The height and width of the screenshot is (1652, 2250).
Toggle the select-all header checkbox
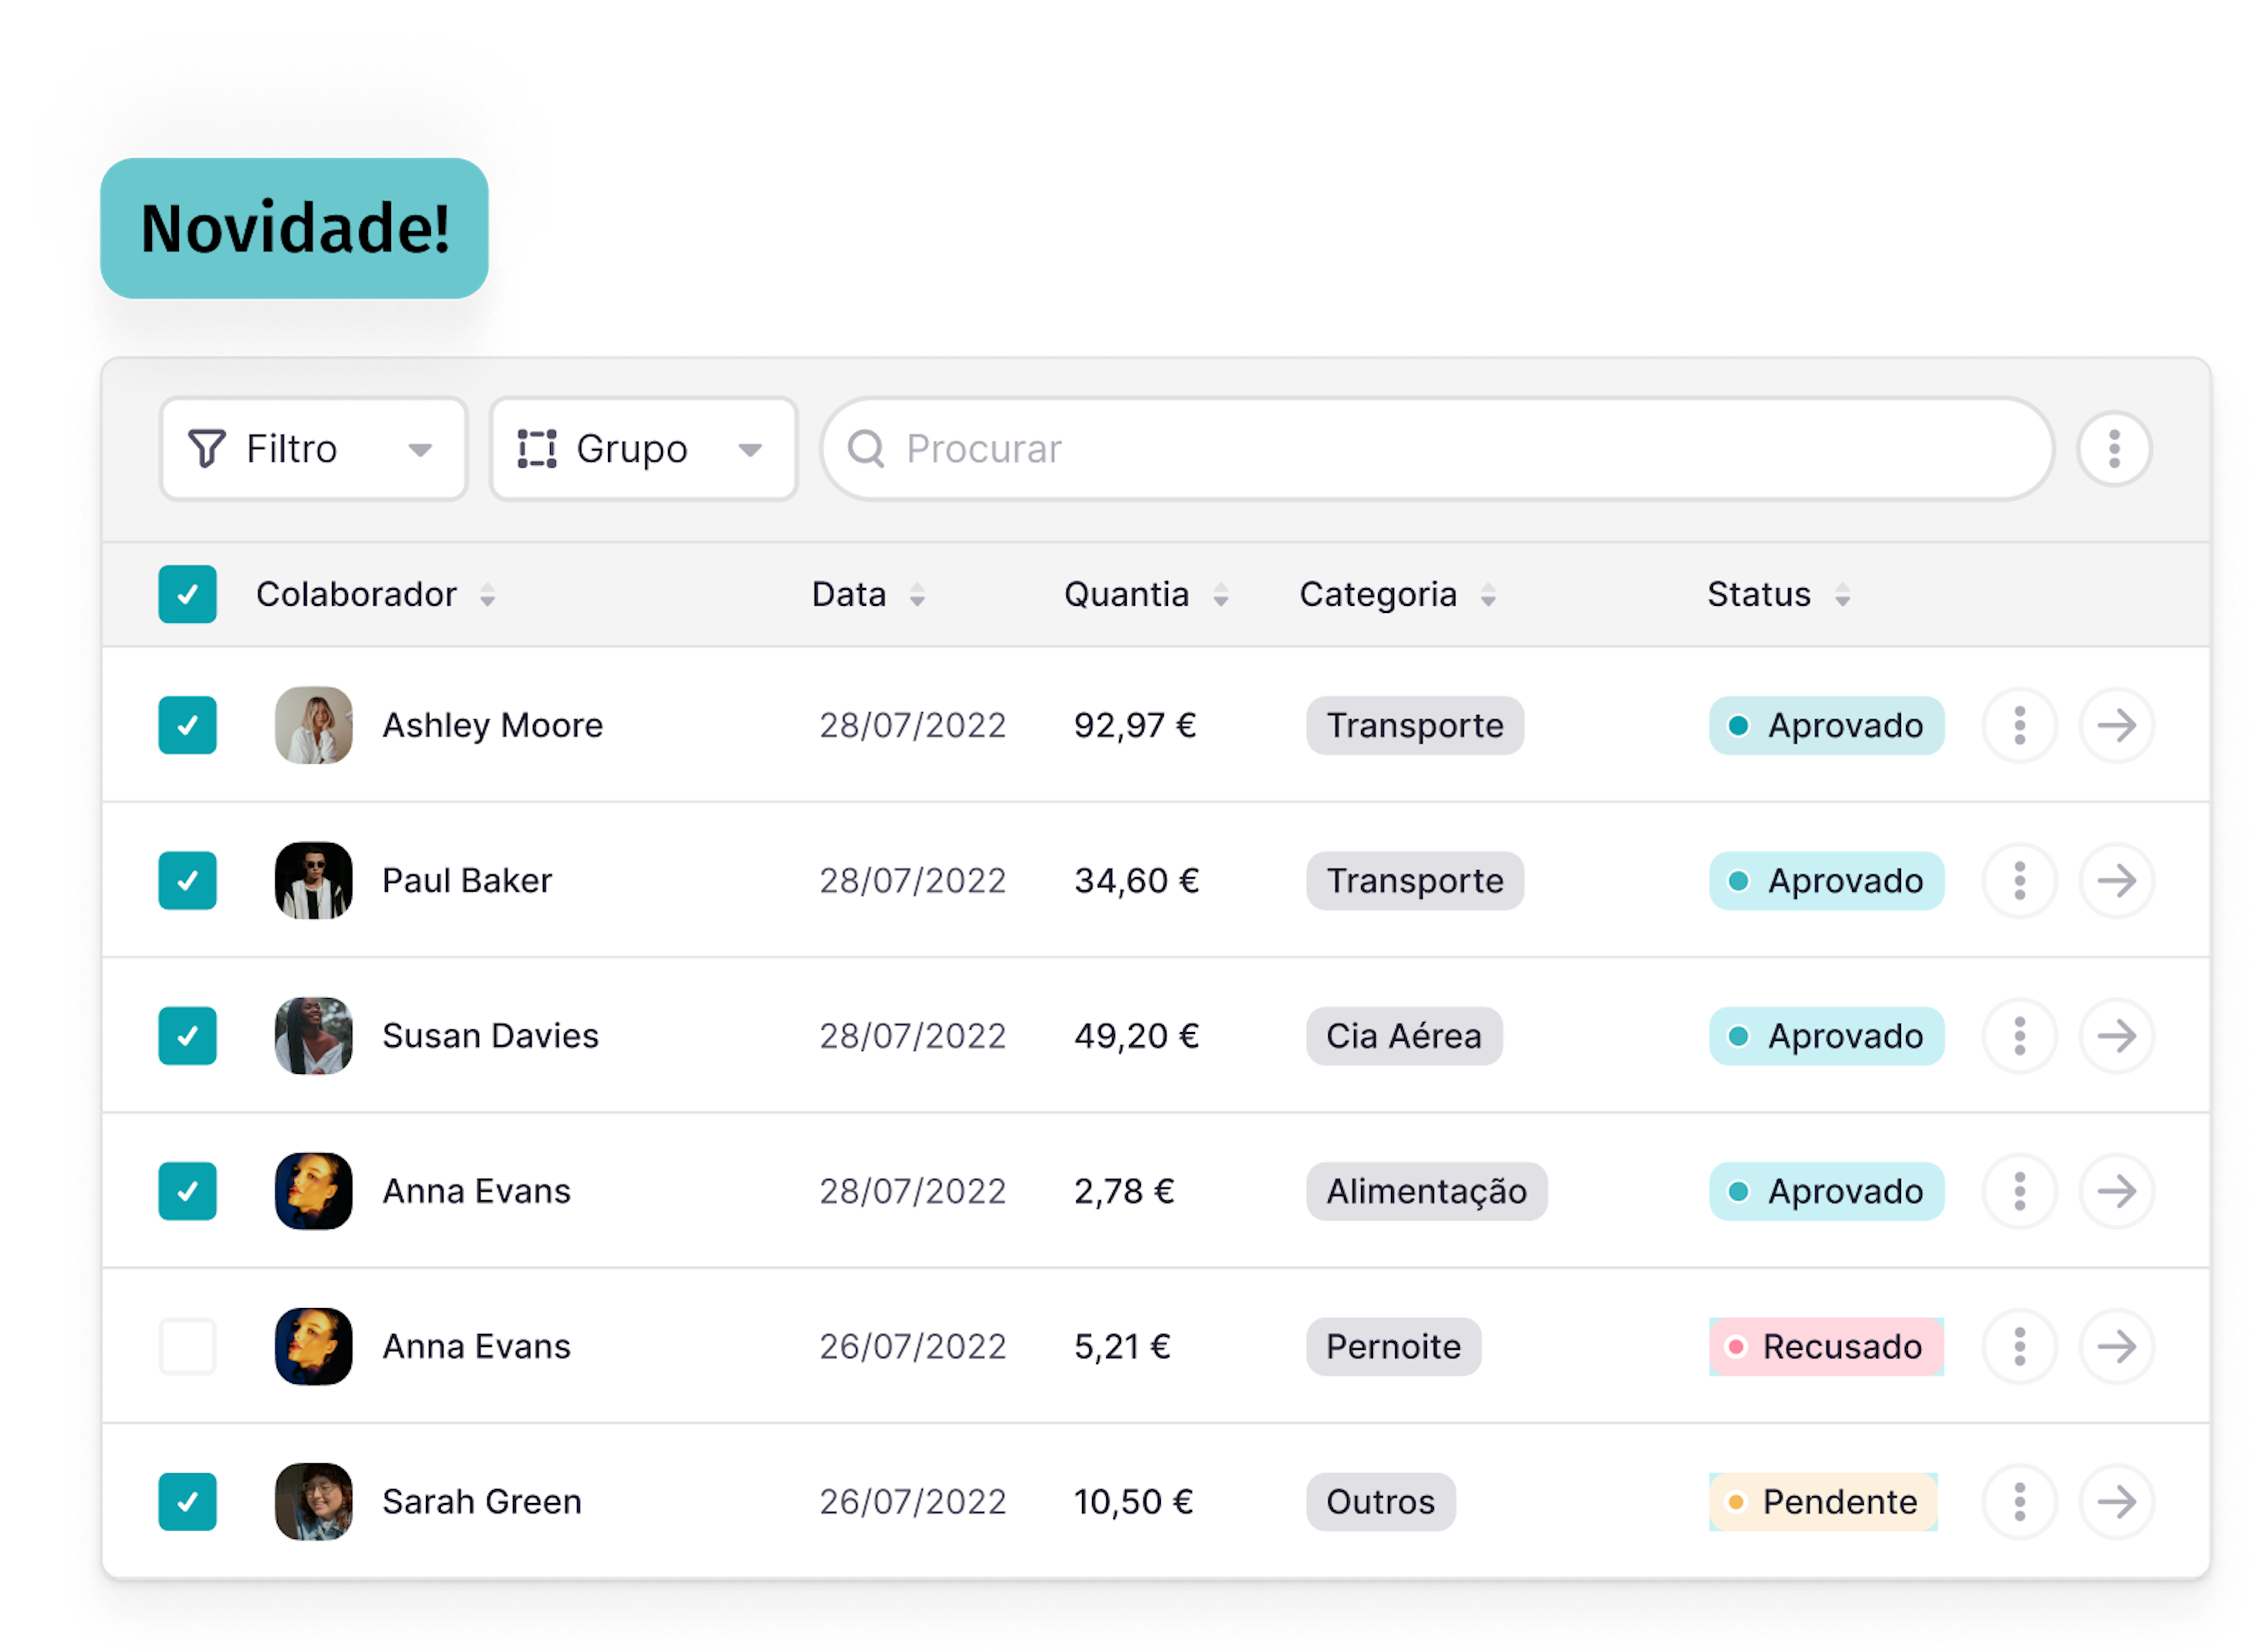coord(187,594)
